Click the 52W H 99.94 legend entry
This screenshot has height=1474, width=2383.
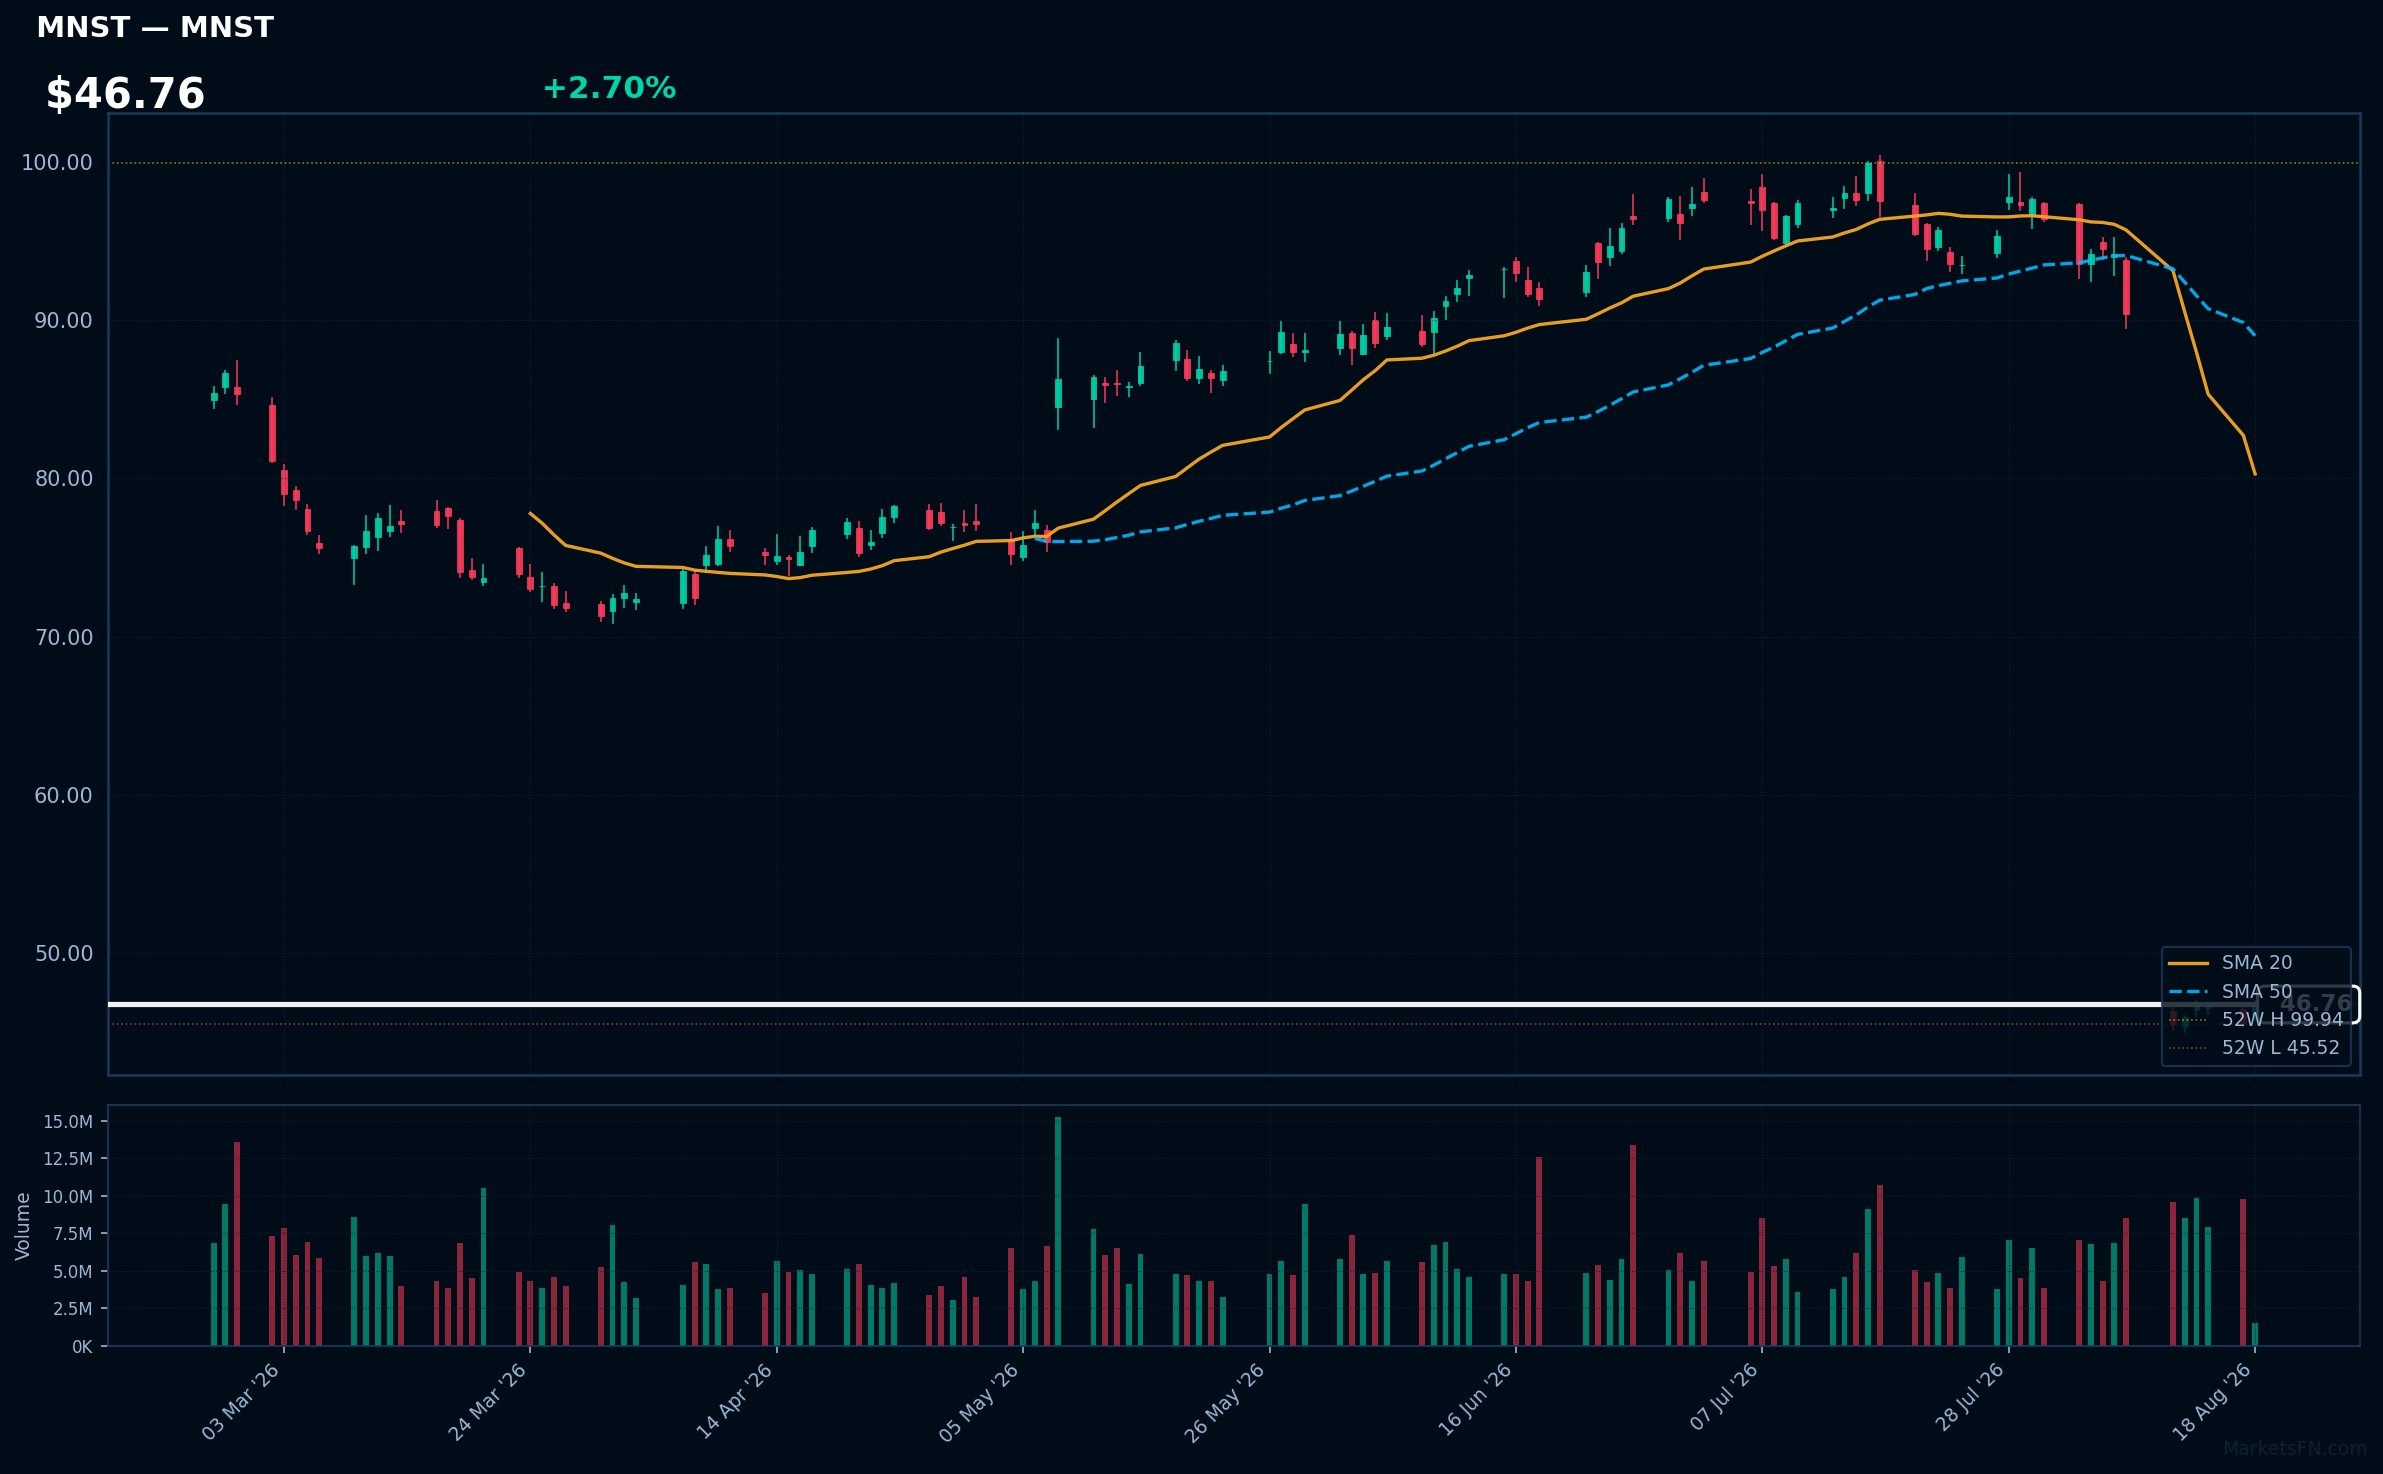2255,1020
